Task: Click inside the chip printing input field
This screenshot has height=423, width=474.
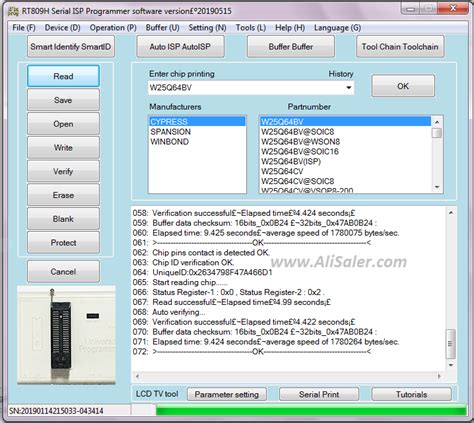Action: pos(246,88)
